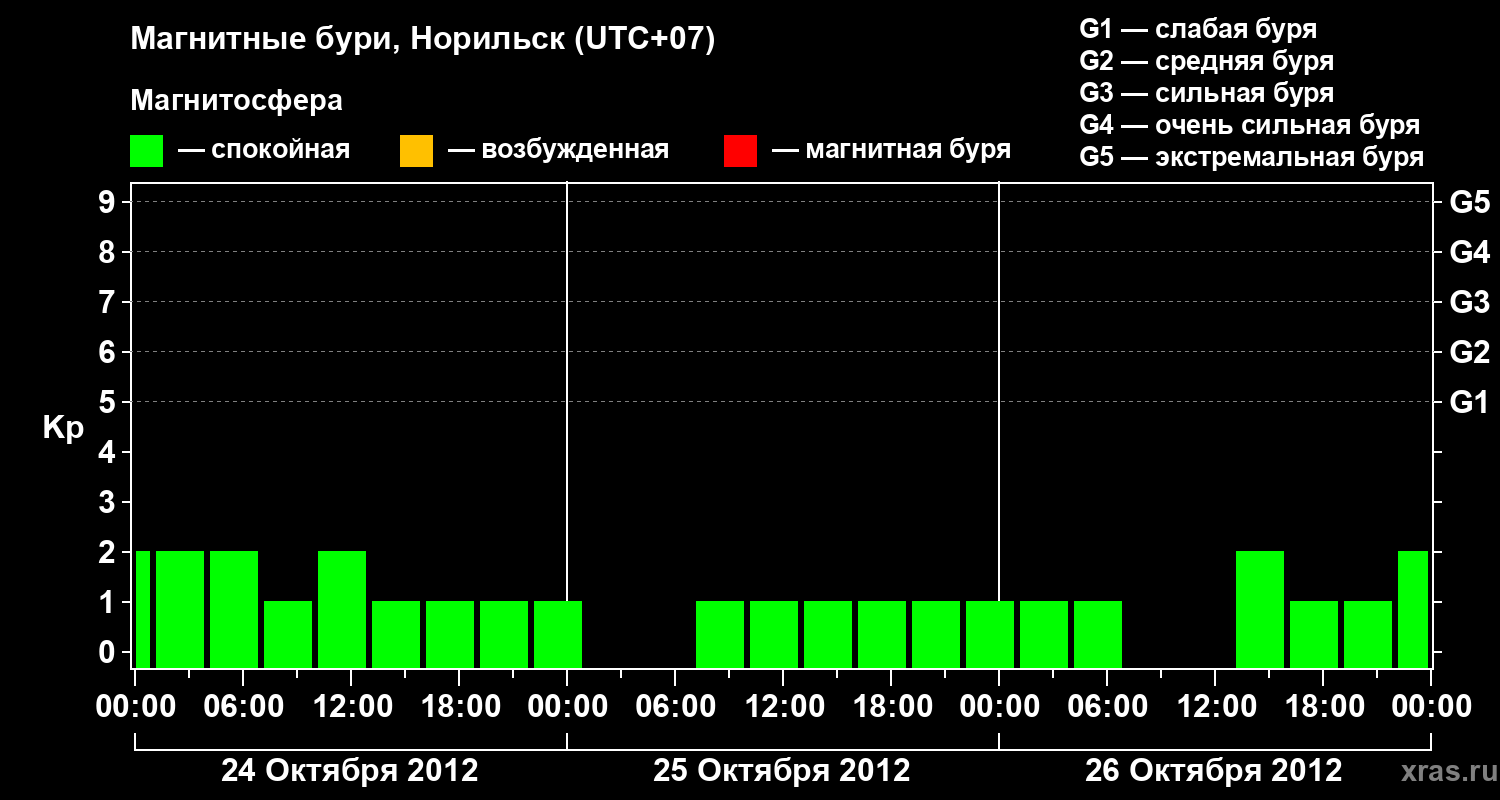Click the Kp 2 bar for 01:00–04:00, 24 Октября
Viewport: 1500px width, 800px height.
click(x=180, y=609)
